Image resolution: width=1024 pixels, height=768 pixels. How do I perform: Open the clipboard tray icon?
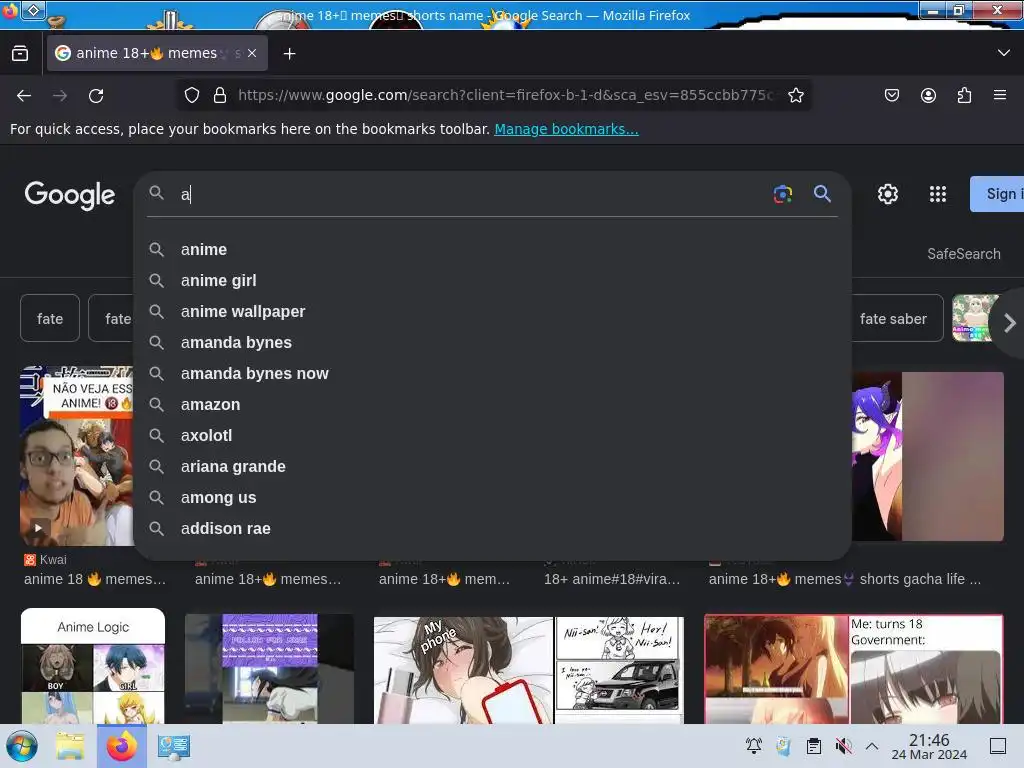(x=814, y=745)
